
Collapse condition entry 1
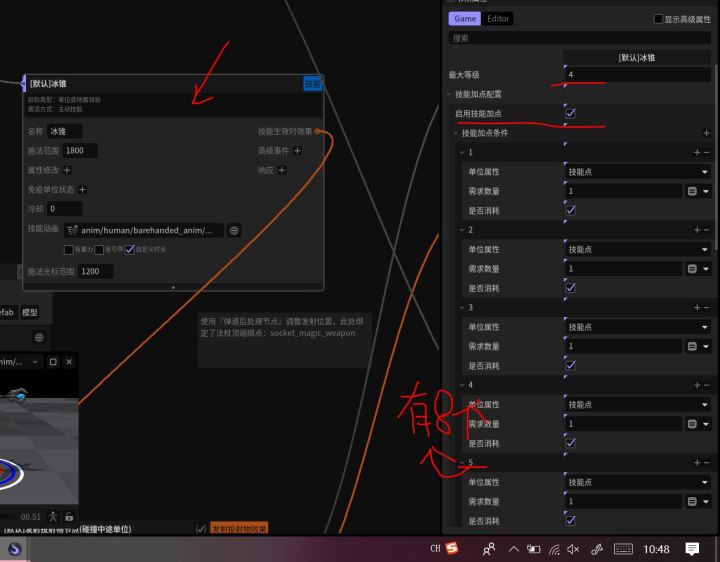462,152
